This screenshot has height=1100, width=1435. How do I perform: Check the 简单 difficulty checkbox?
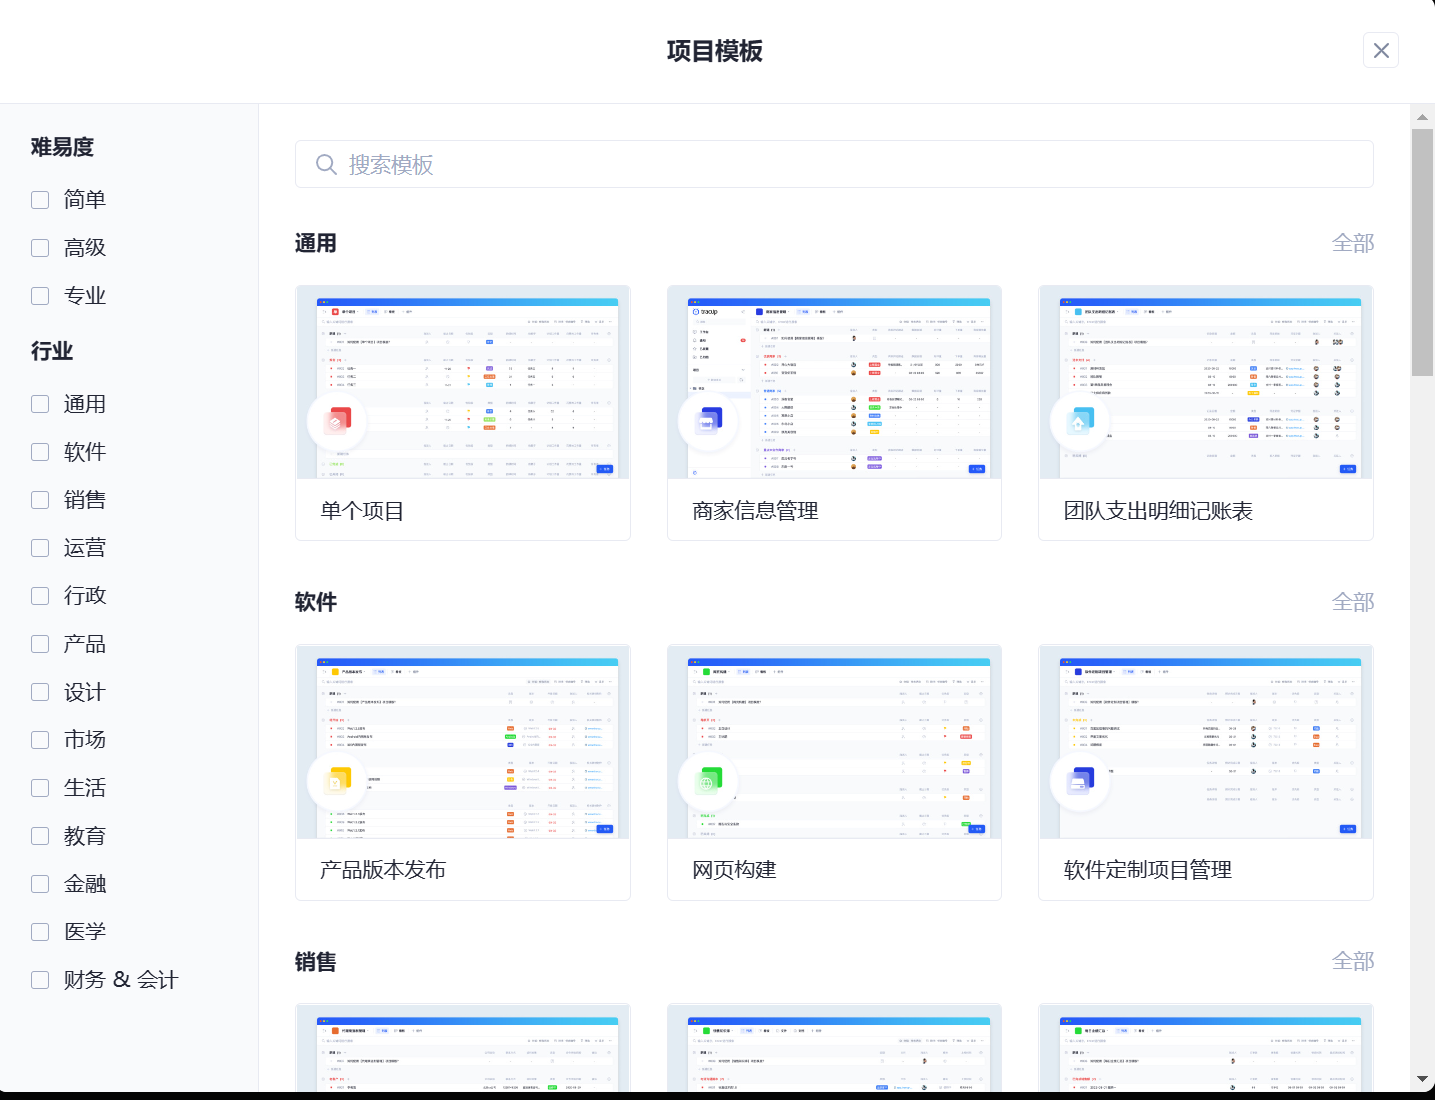40,200
